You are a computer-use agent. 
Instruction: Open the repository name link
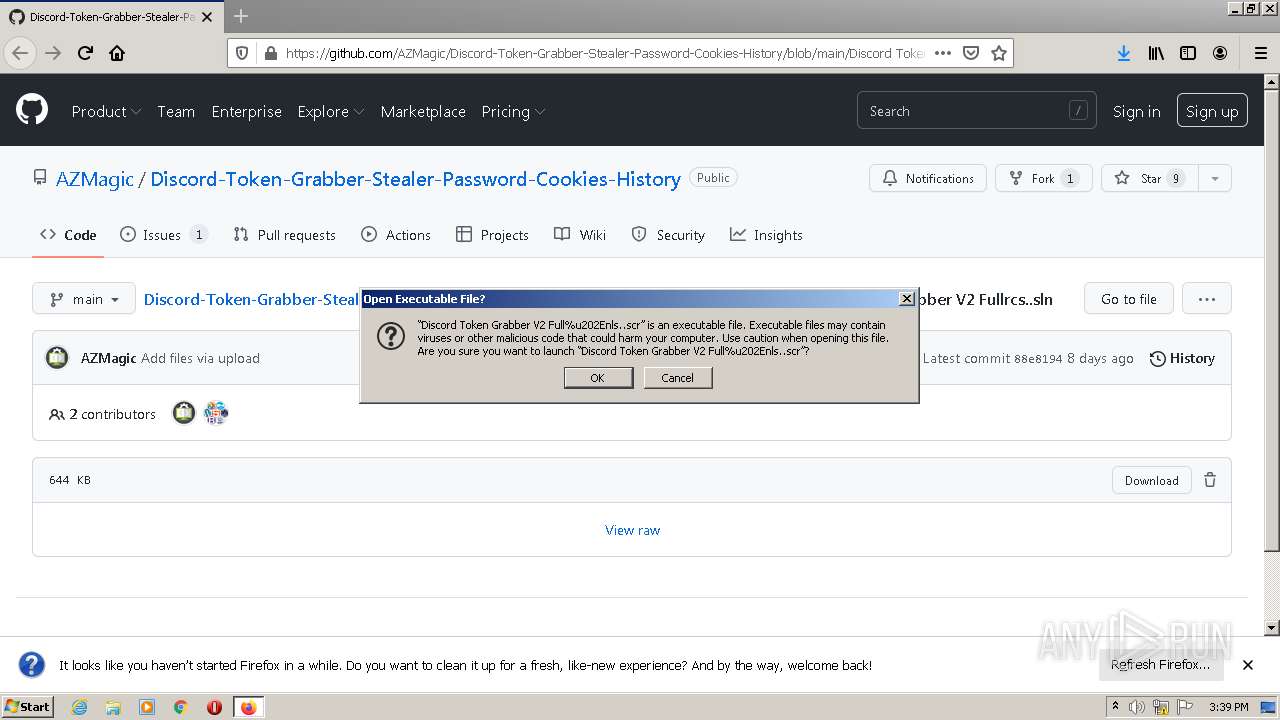tap(415, 179)
